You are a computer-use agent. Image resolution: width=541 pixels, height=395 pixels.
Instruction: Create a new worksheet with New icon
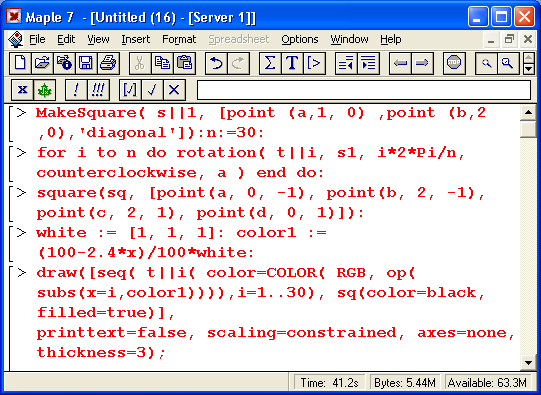20,63
